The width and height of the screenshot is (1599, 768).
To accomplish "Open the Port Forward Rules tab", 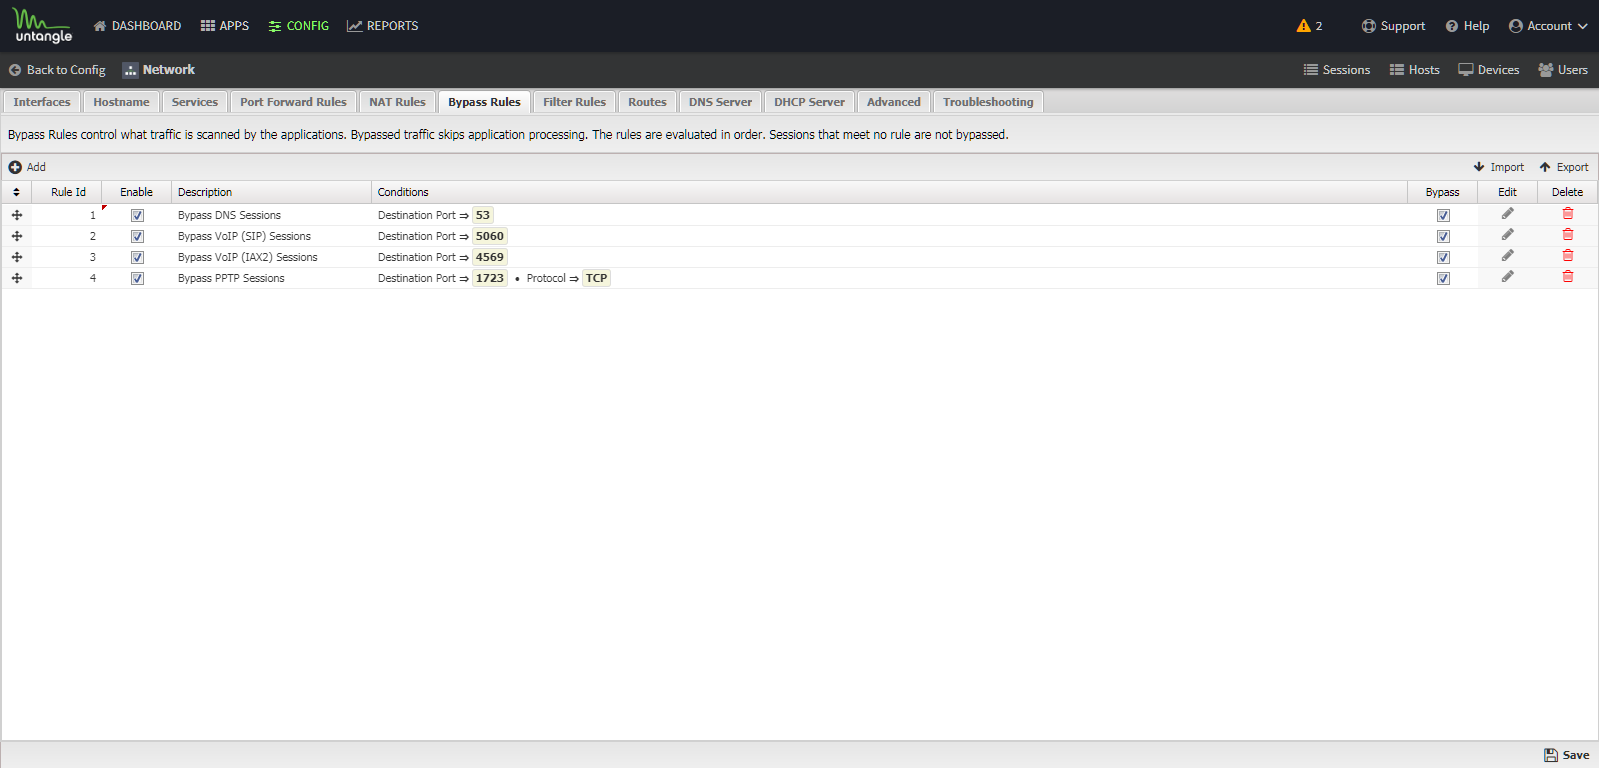I will pyautogui.click(x=293, y=102).
